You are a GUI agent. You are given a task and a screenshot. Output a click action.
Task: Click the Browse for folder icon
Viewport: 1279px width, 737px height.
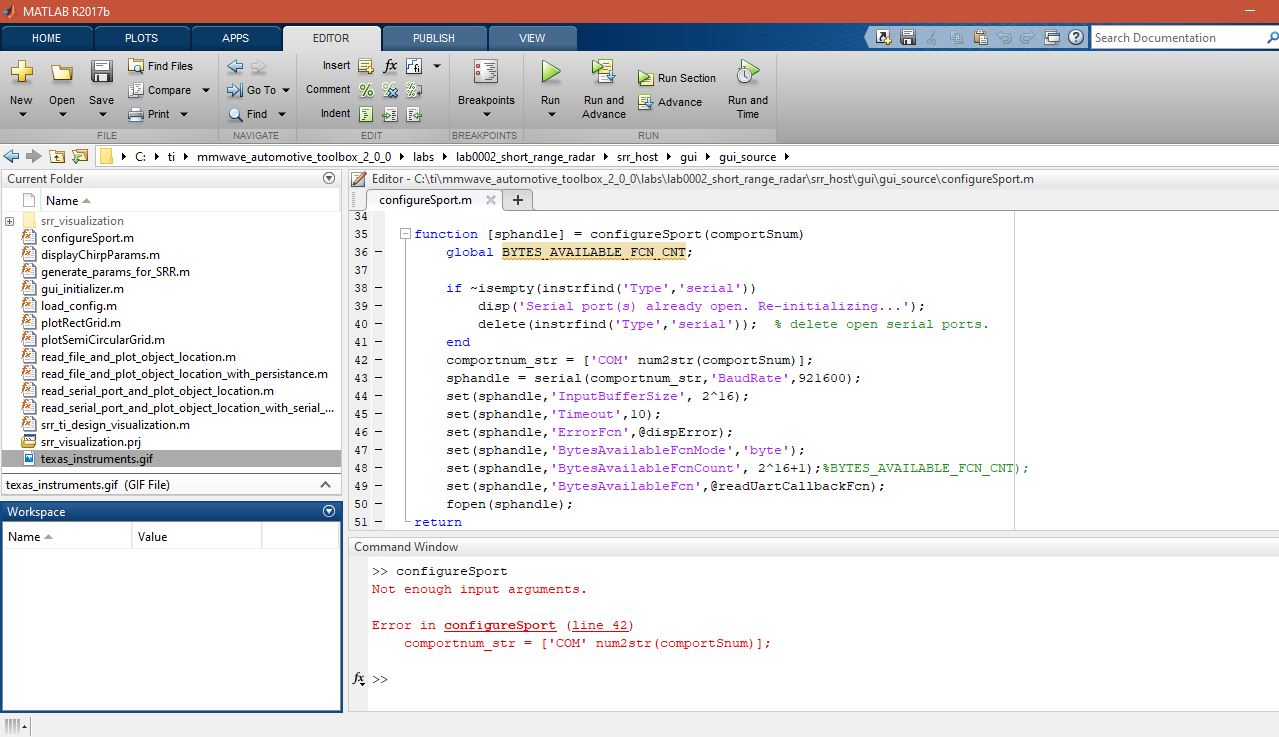coord(80,156)
